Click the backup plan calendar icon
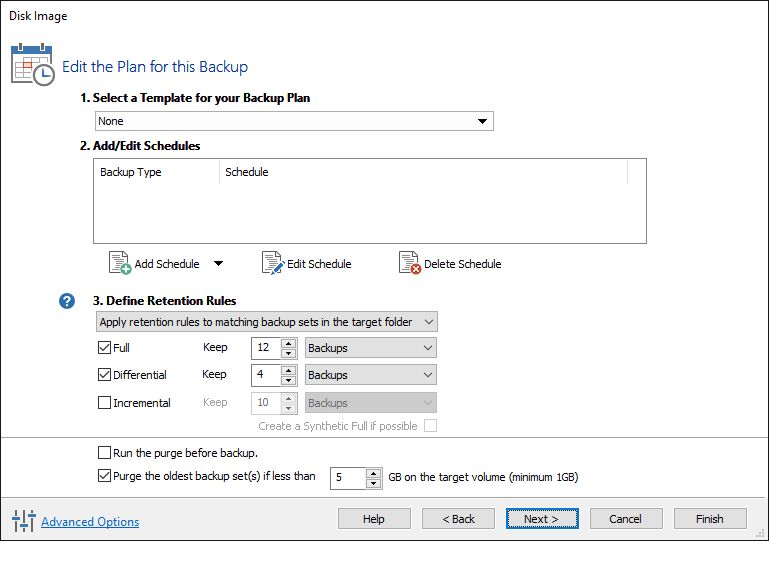The image size is (769, 576). (32, 64)
